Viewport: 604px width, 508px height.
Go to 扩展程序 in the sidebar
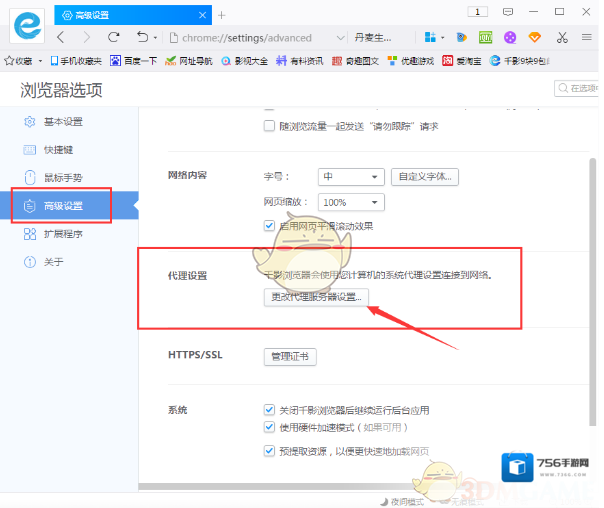[x=63, y=234]
